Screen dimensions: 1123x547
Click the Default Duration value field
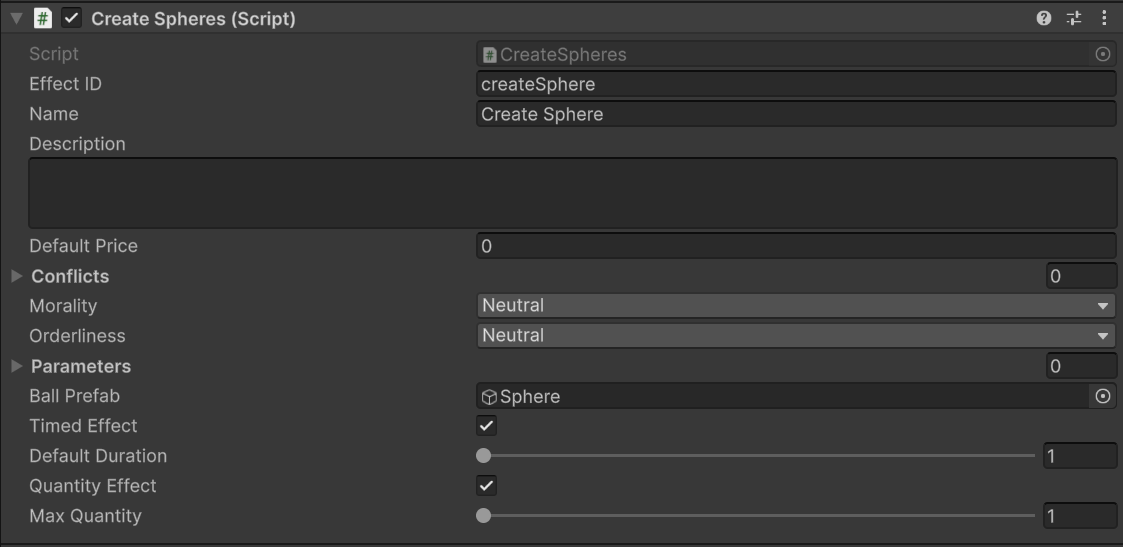[x=1081, y=456]
